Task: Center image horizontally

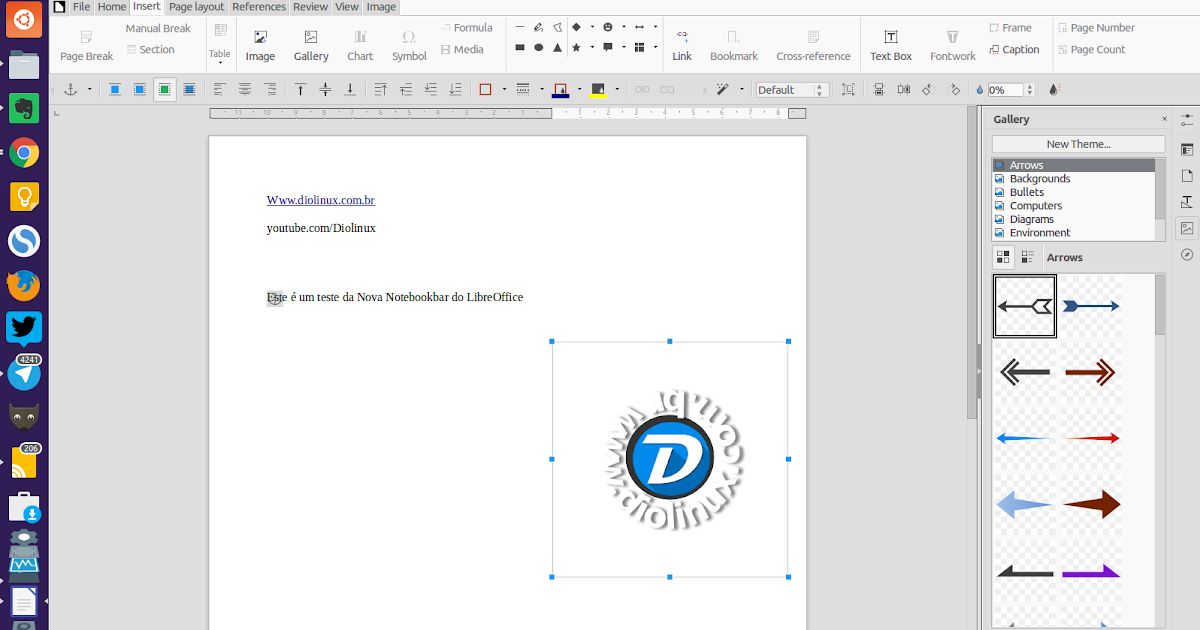Action: pos(245,89)
